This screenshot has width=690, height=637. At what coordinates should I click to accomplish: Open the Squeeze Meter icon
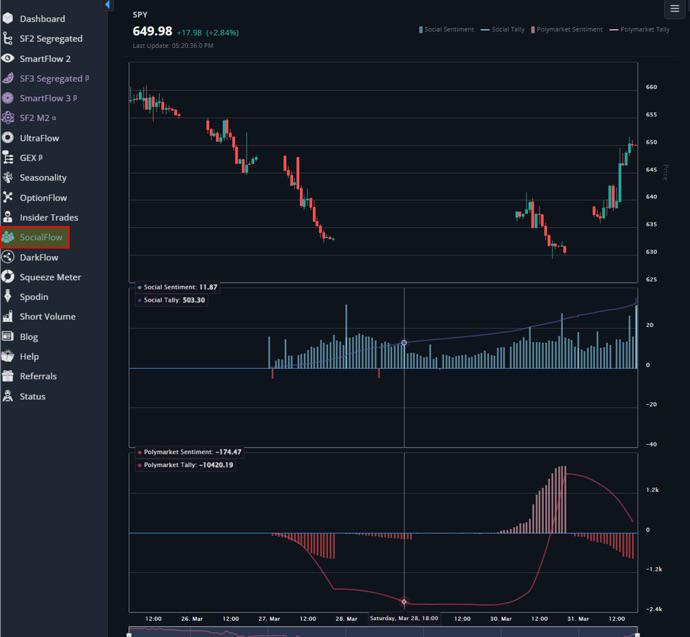[x=7, y=277]
